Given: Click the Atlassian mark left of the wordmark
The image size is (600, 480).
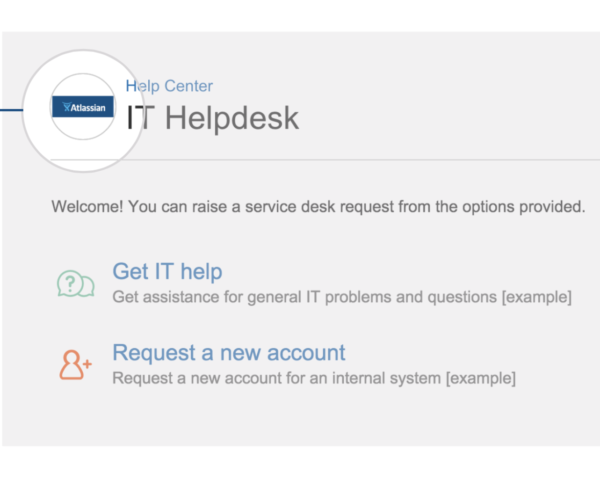Looking at the screenshot, I should coord(67,107).
